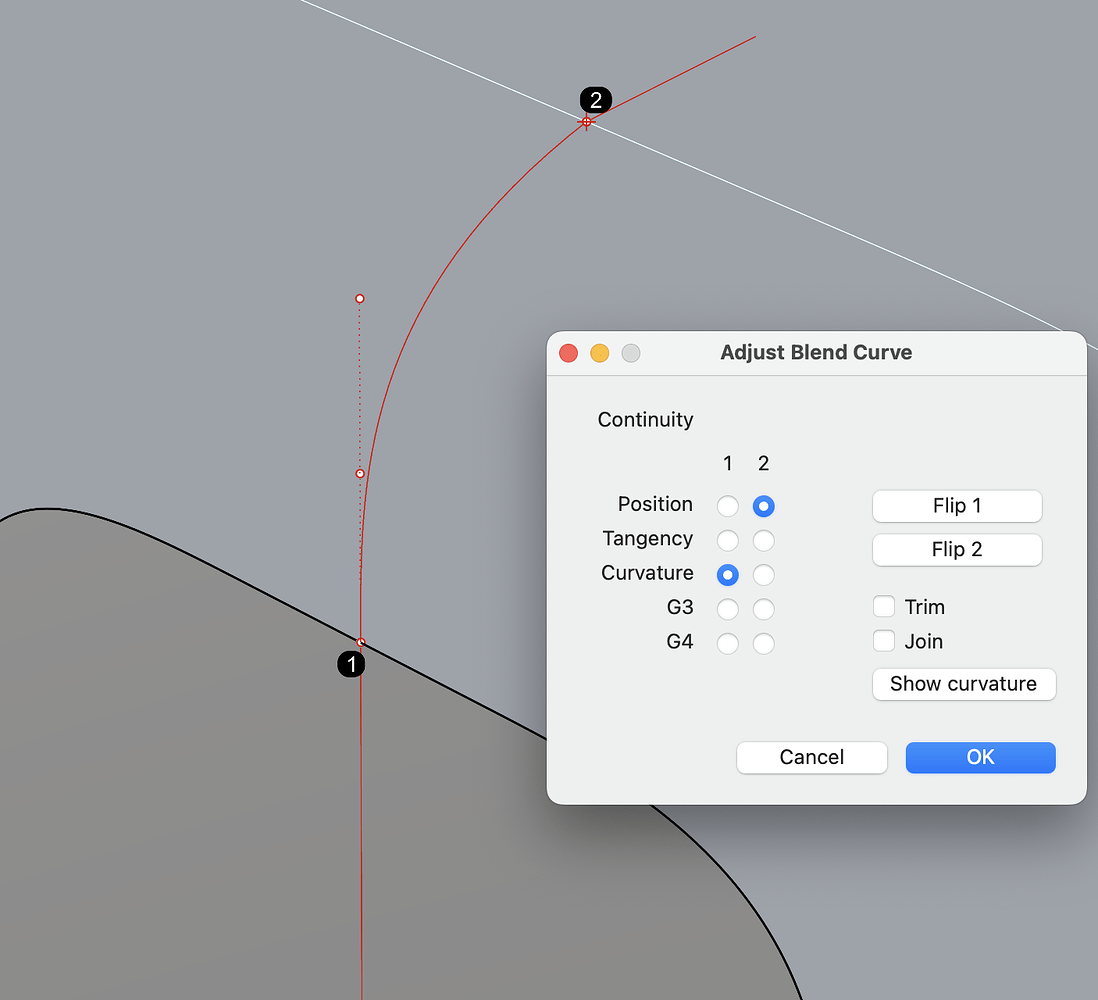Set G3 continuity for end 1
1098x1000 pixels.
point(728,608)
